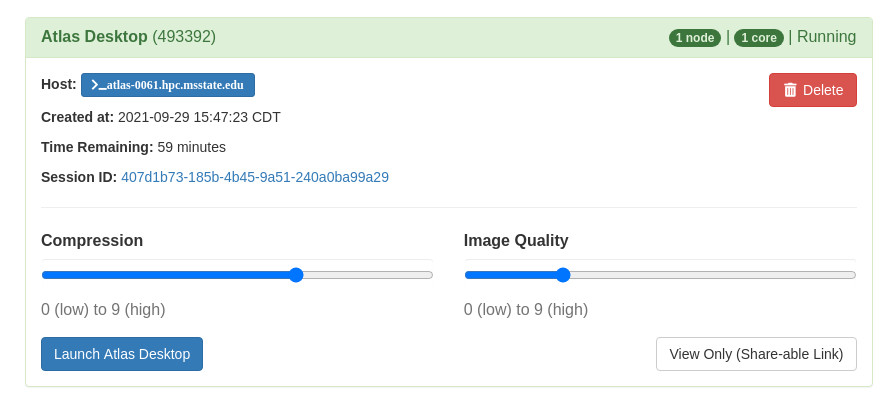Launch Atlas Desktop

(x=122, y=354)
